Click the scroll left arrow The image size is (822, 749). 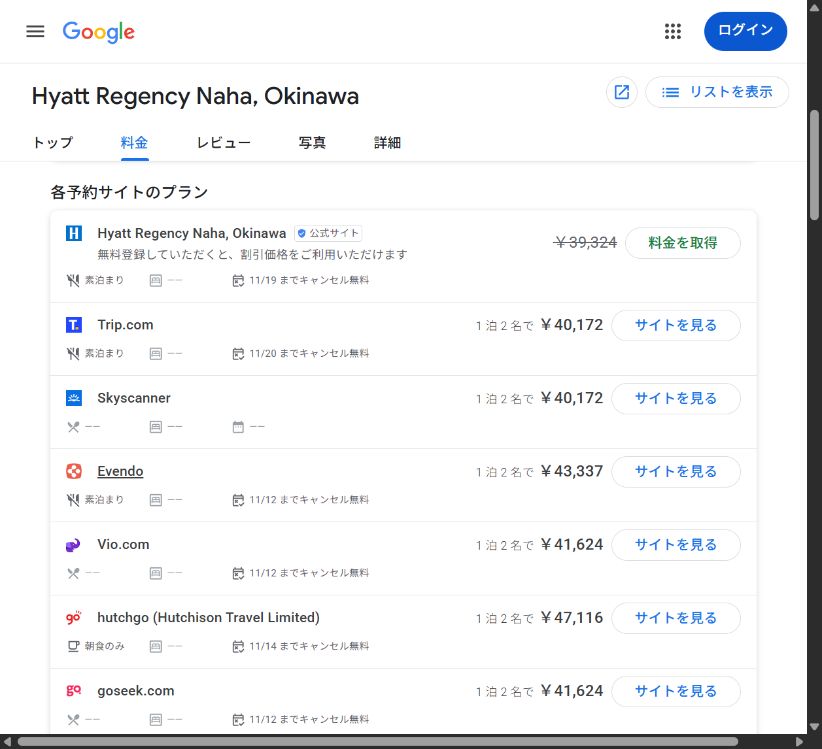tap(7, 742)
